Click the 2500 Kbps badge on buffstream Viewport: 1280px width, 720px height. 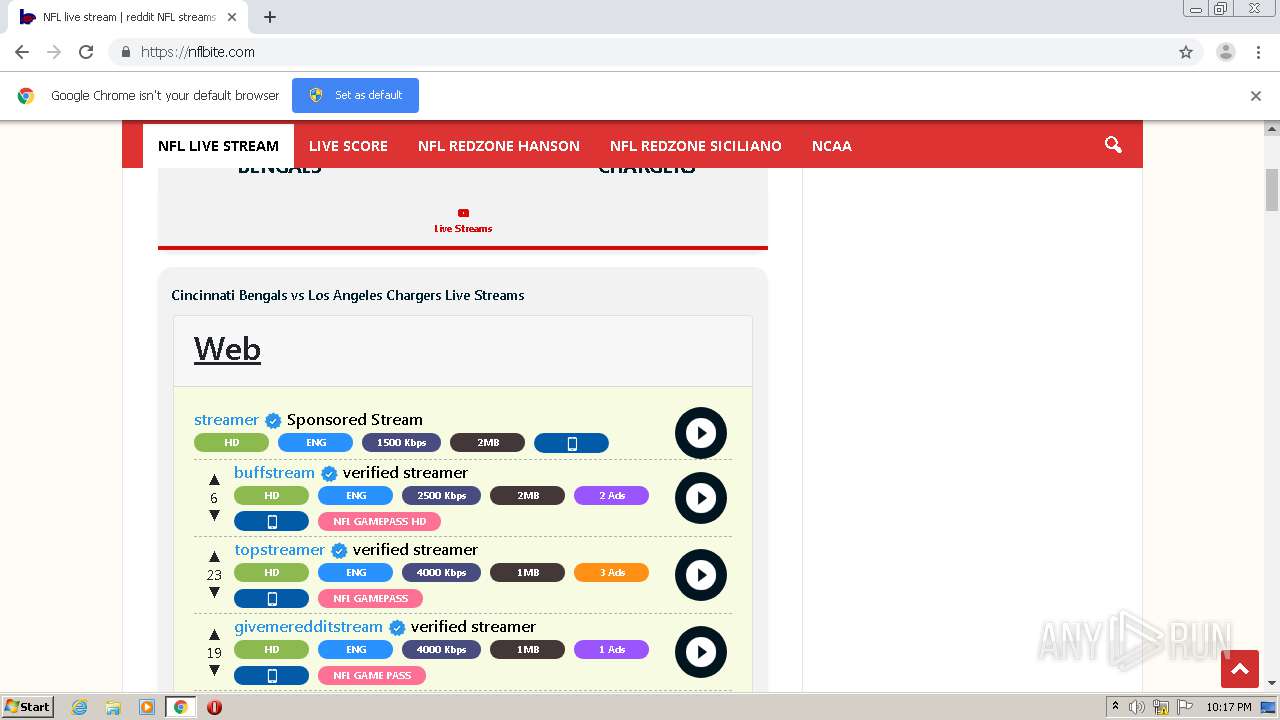coord(441,496)
